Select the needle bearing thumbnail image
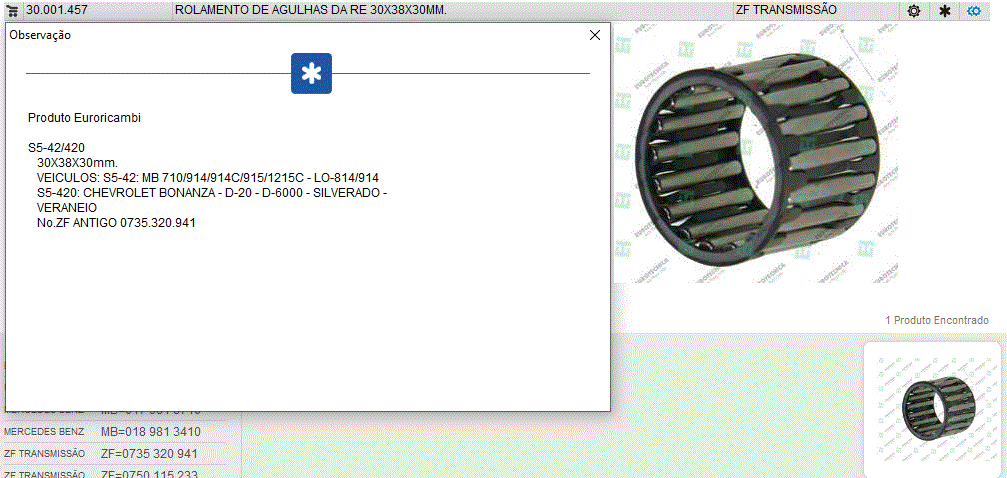1007x478 pixels. click(x=932, y=408)
